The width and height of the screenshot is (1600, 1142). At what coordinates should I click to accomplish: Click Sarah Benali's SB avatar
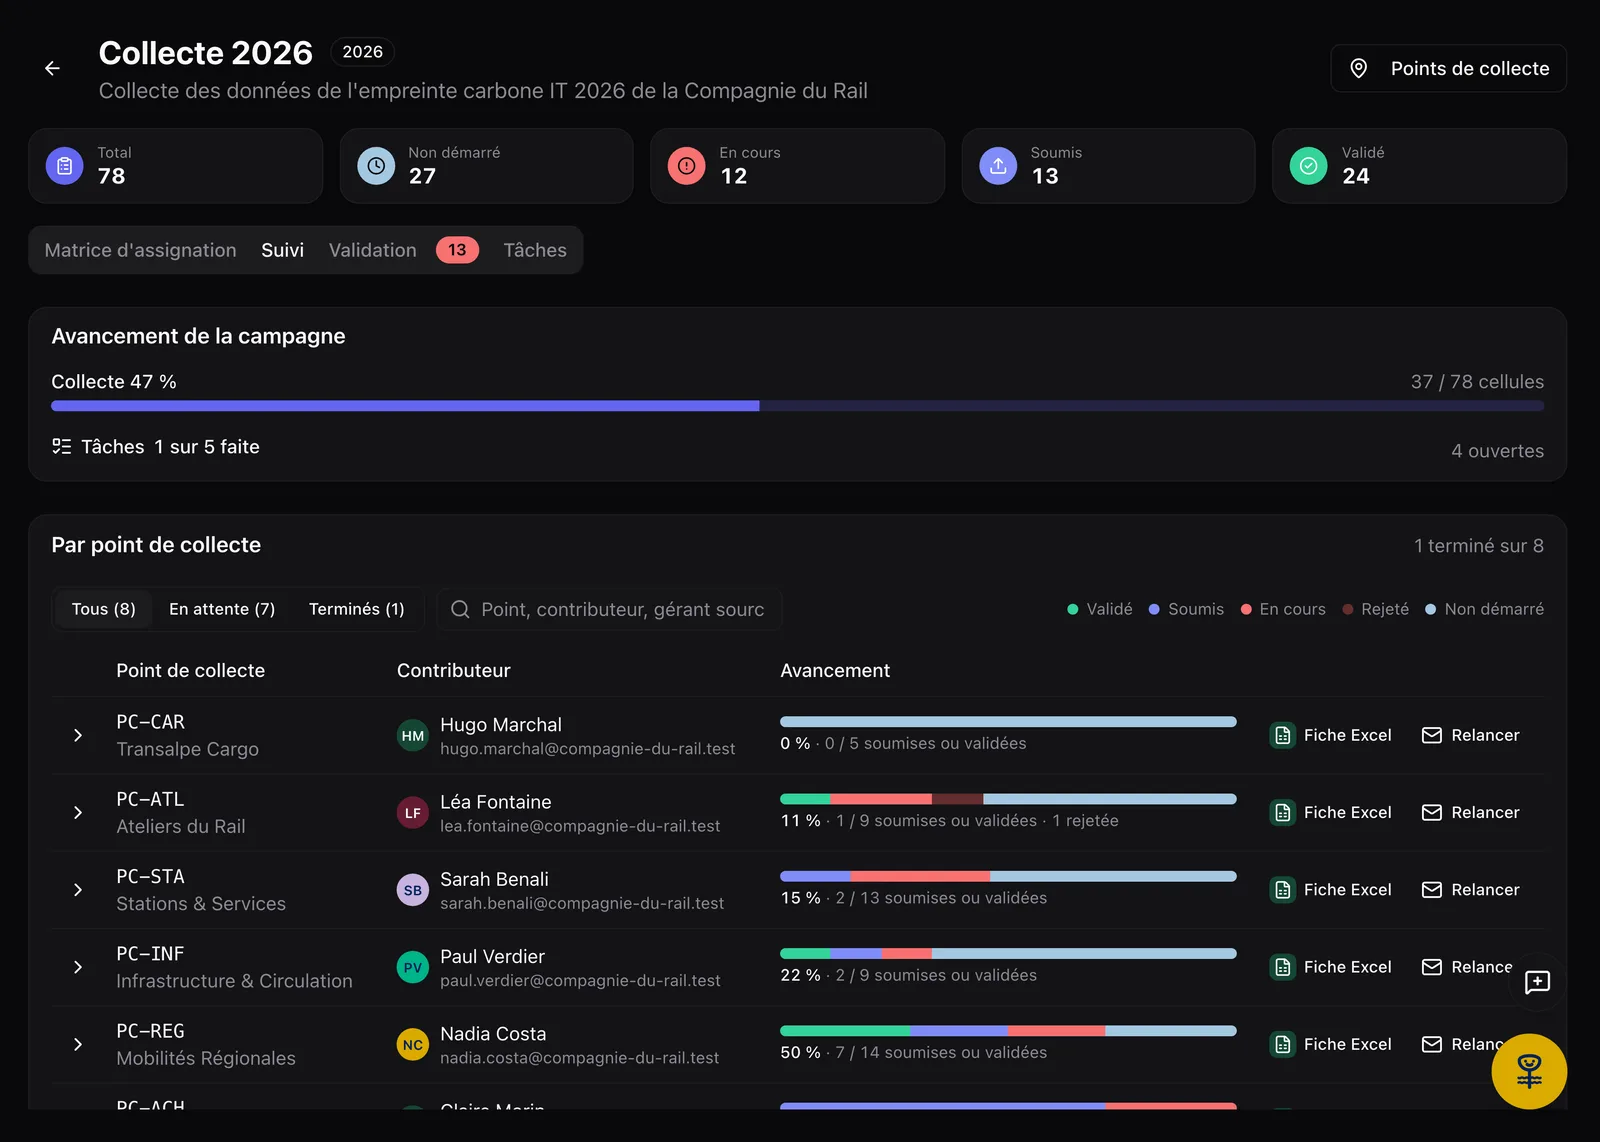[413, 890]
